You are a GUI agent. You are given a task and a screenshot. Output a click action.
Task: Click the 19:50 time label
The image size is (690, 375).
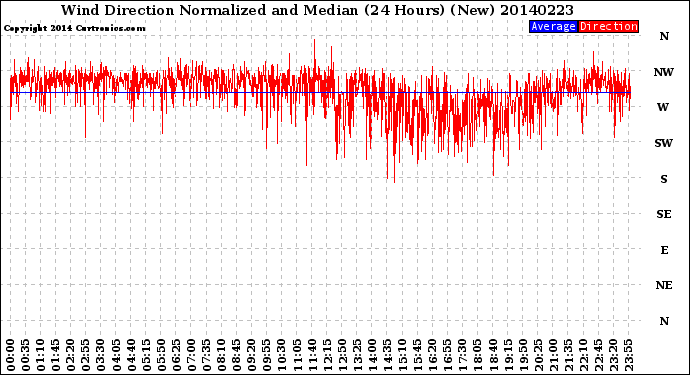523,355
